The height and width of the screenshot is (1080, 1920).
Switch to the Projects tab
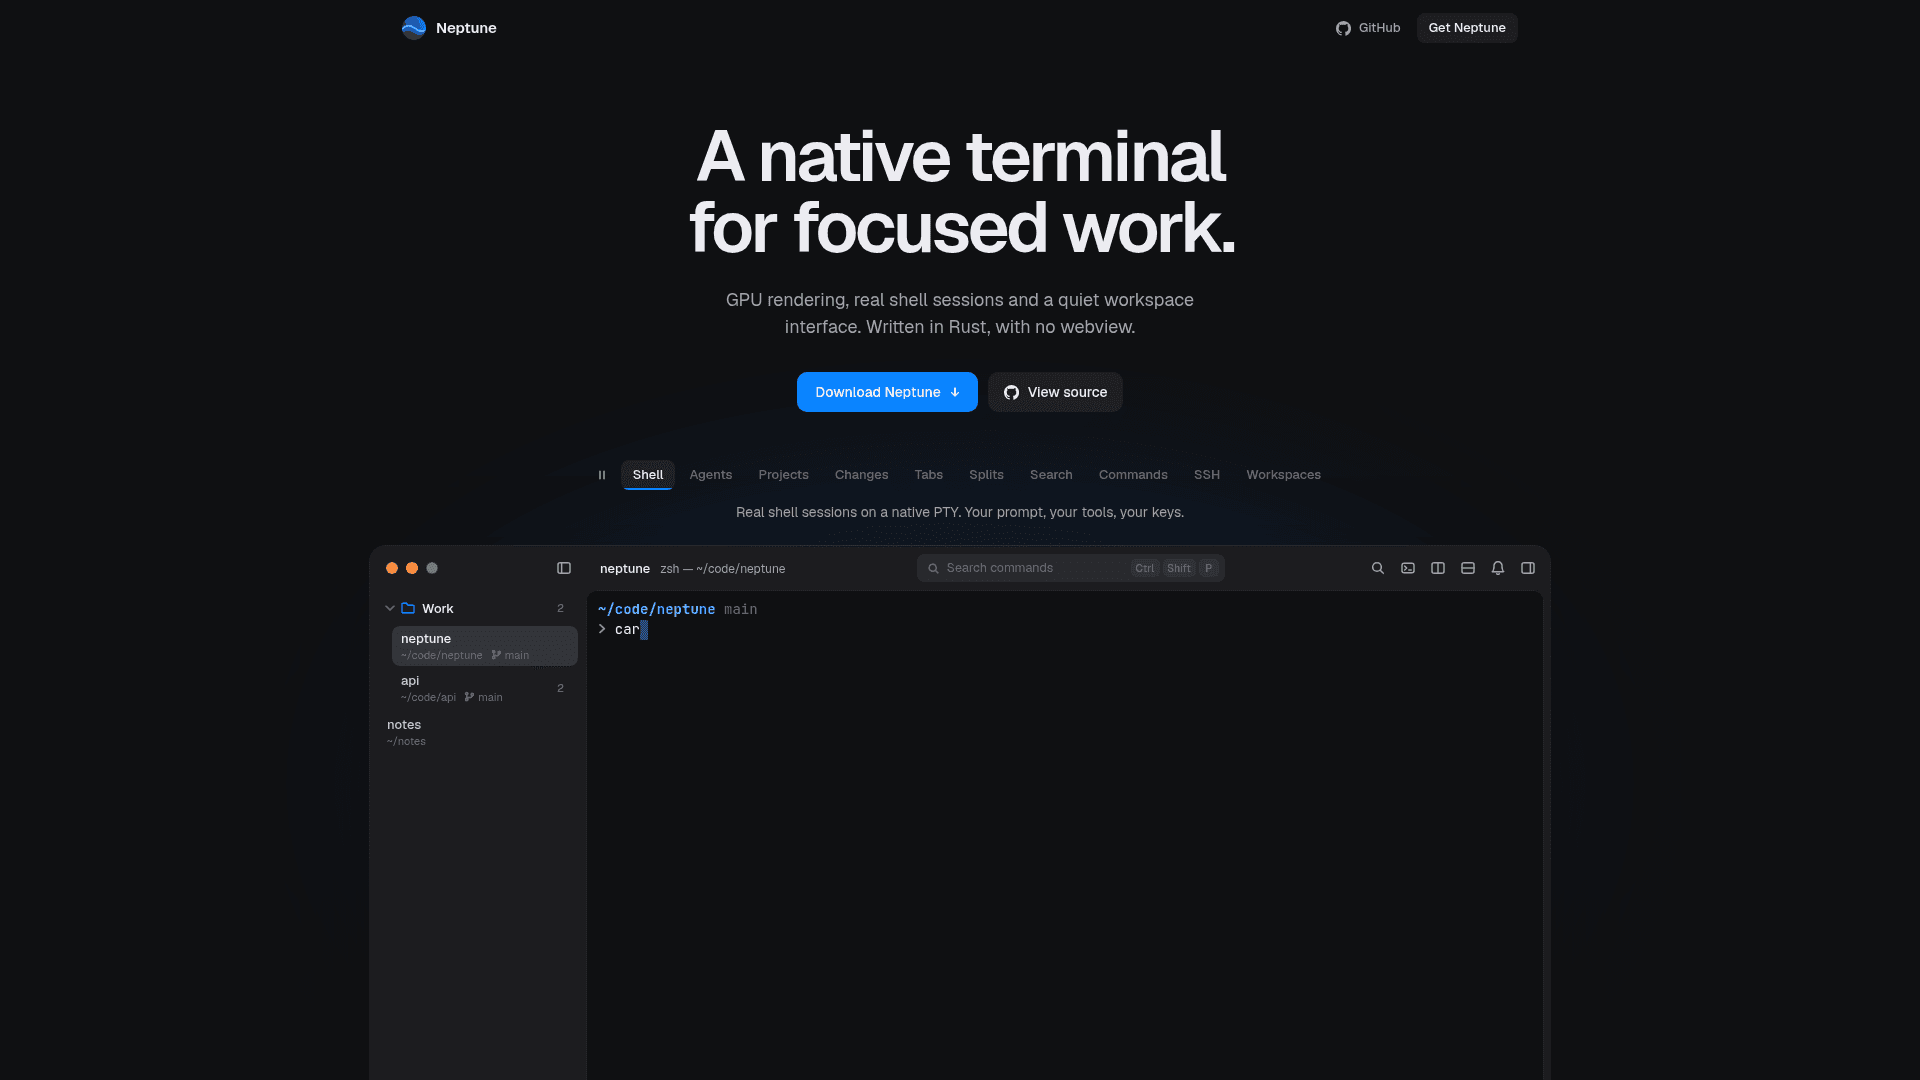coord(783,475)
